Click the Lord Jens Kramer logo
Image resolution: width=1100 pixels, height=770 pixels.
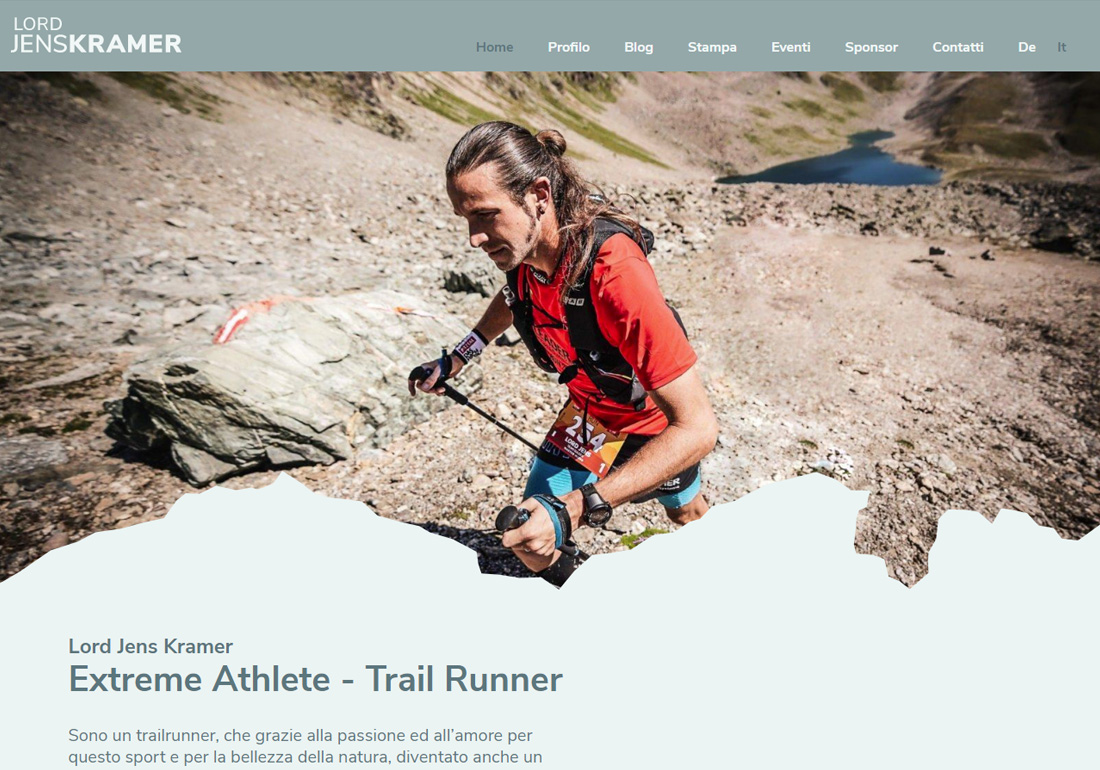pos(97,35)
